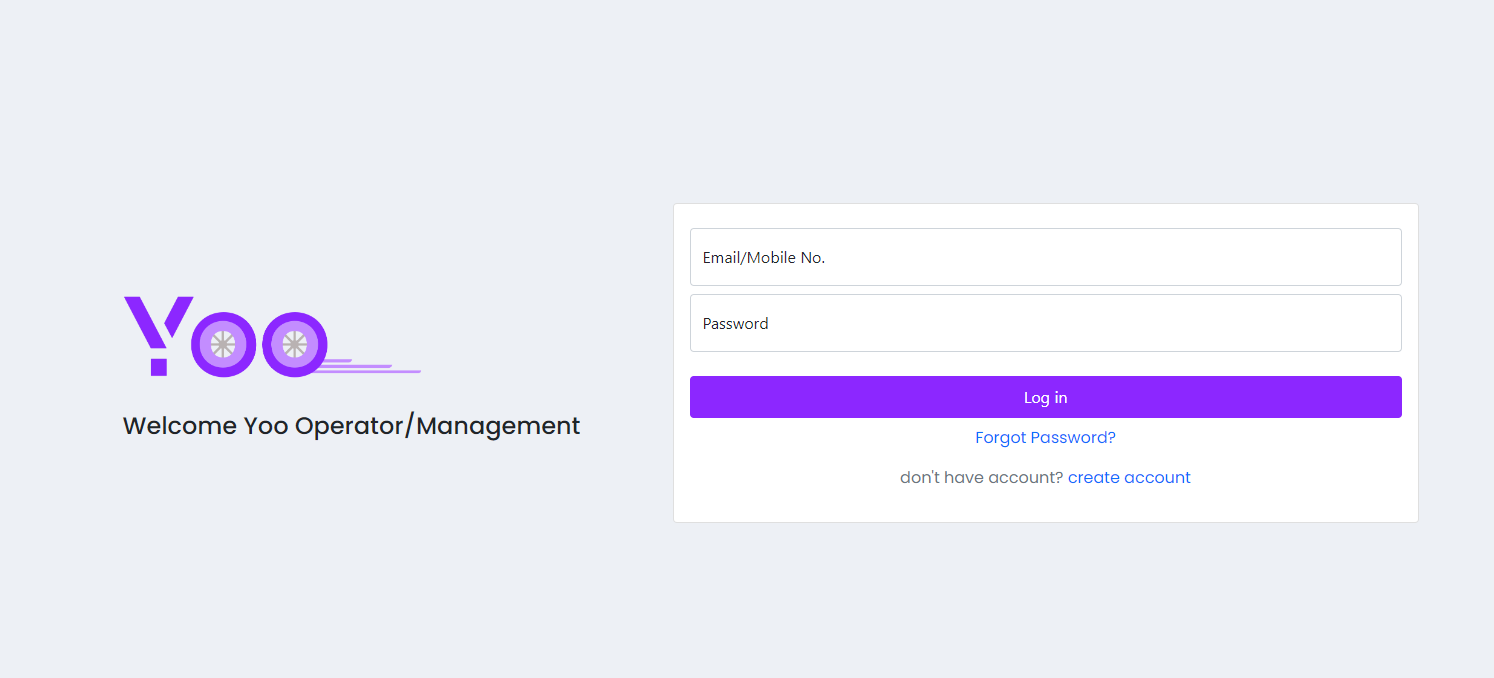Click the Email/Mobile No. placeholder text

(764, 257)
